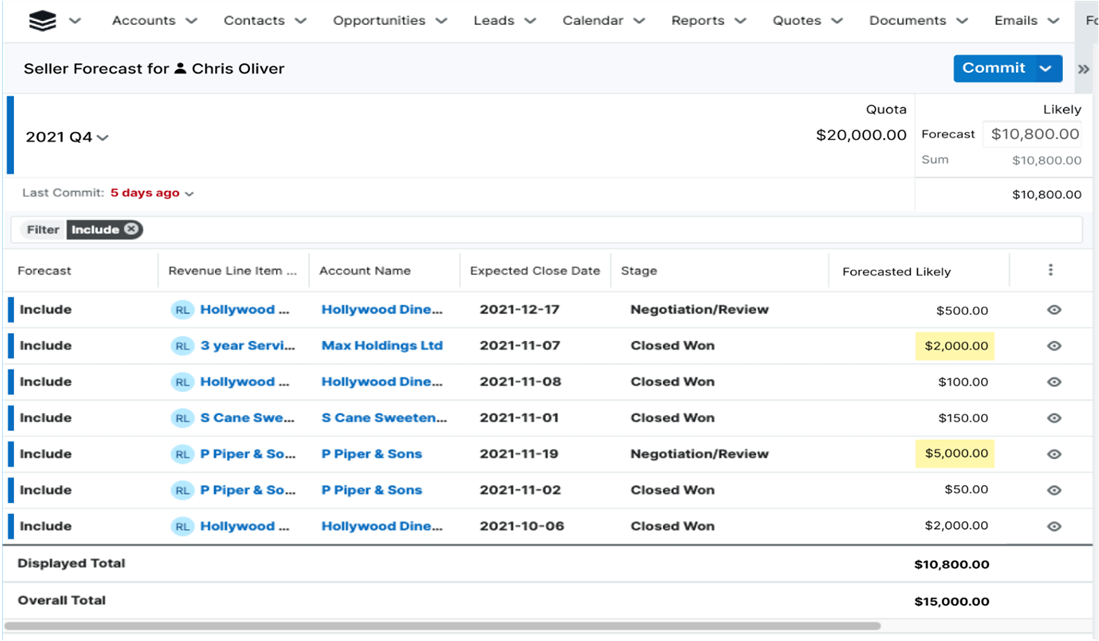This screenshot has height=641, width=1099.
Task: Open the Max Holdings Ltd account link
Action: (381, 346)
